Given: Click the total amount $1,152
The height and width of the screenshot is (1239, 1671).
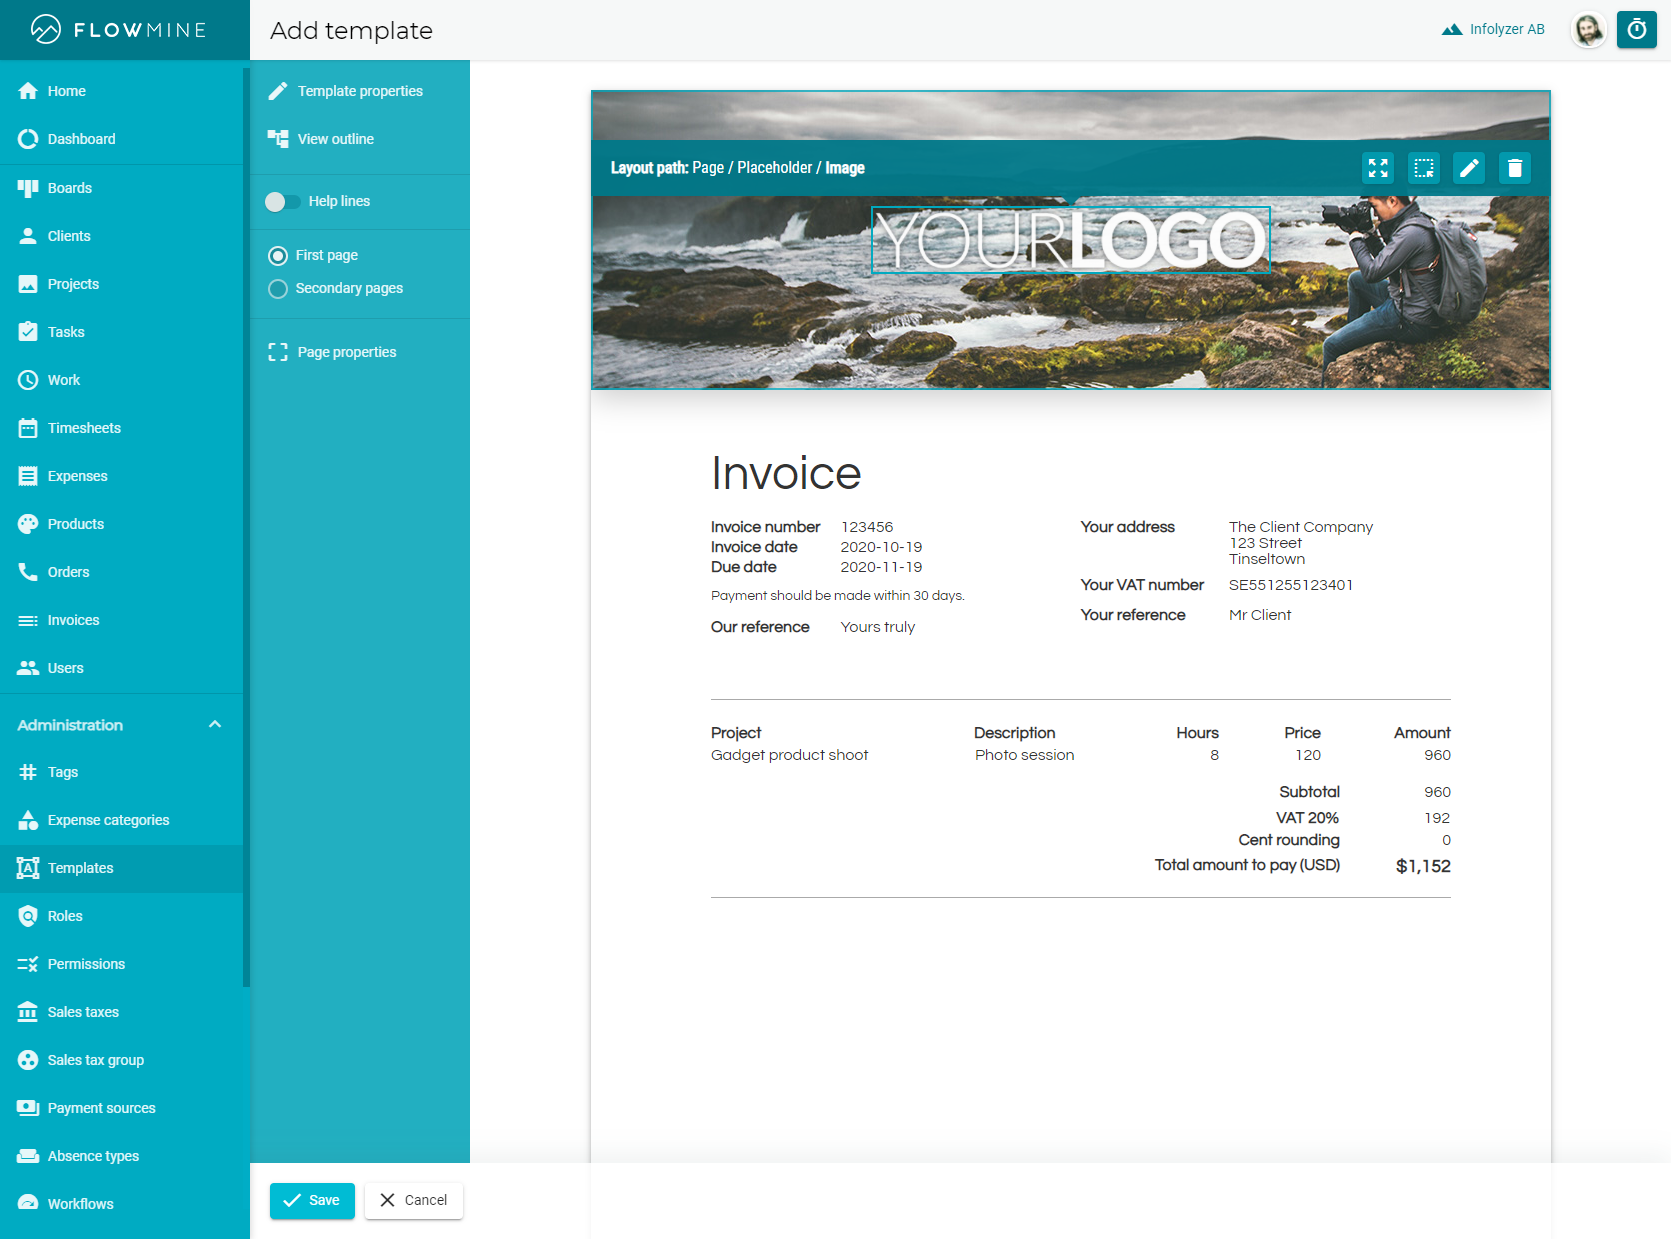Looking at the screenshot, I should click(1423, 866).
